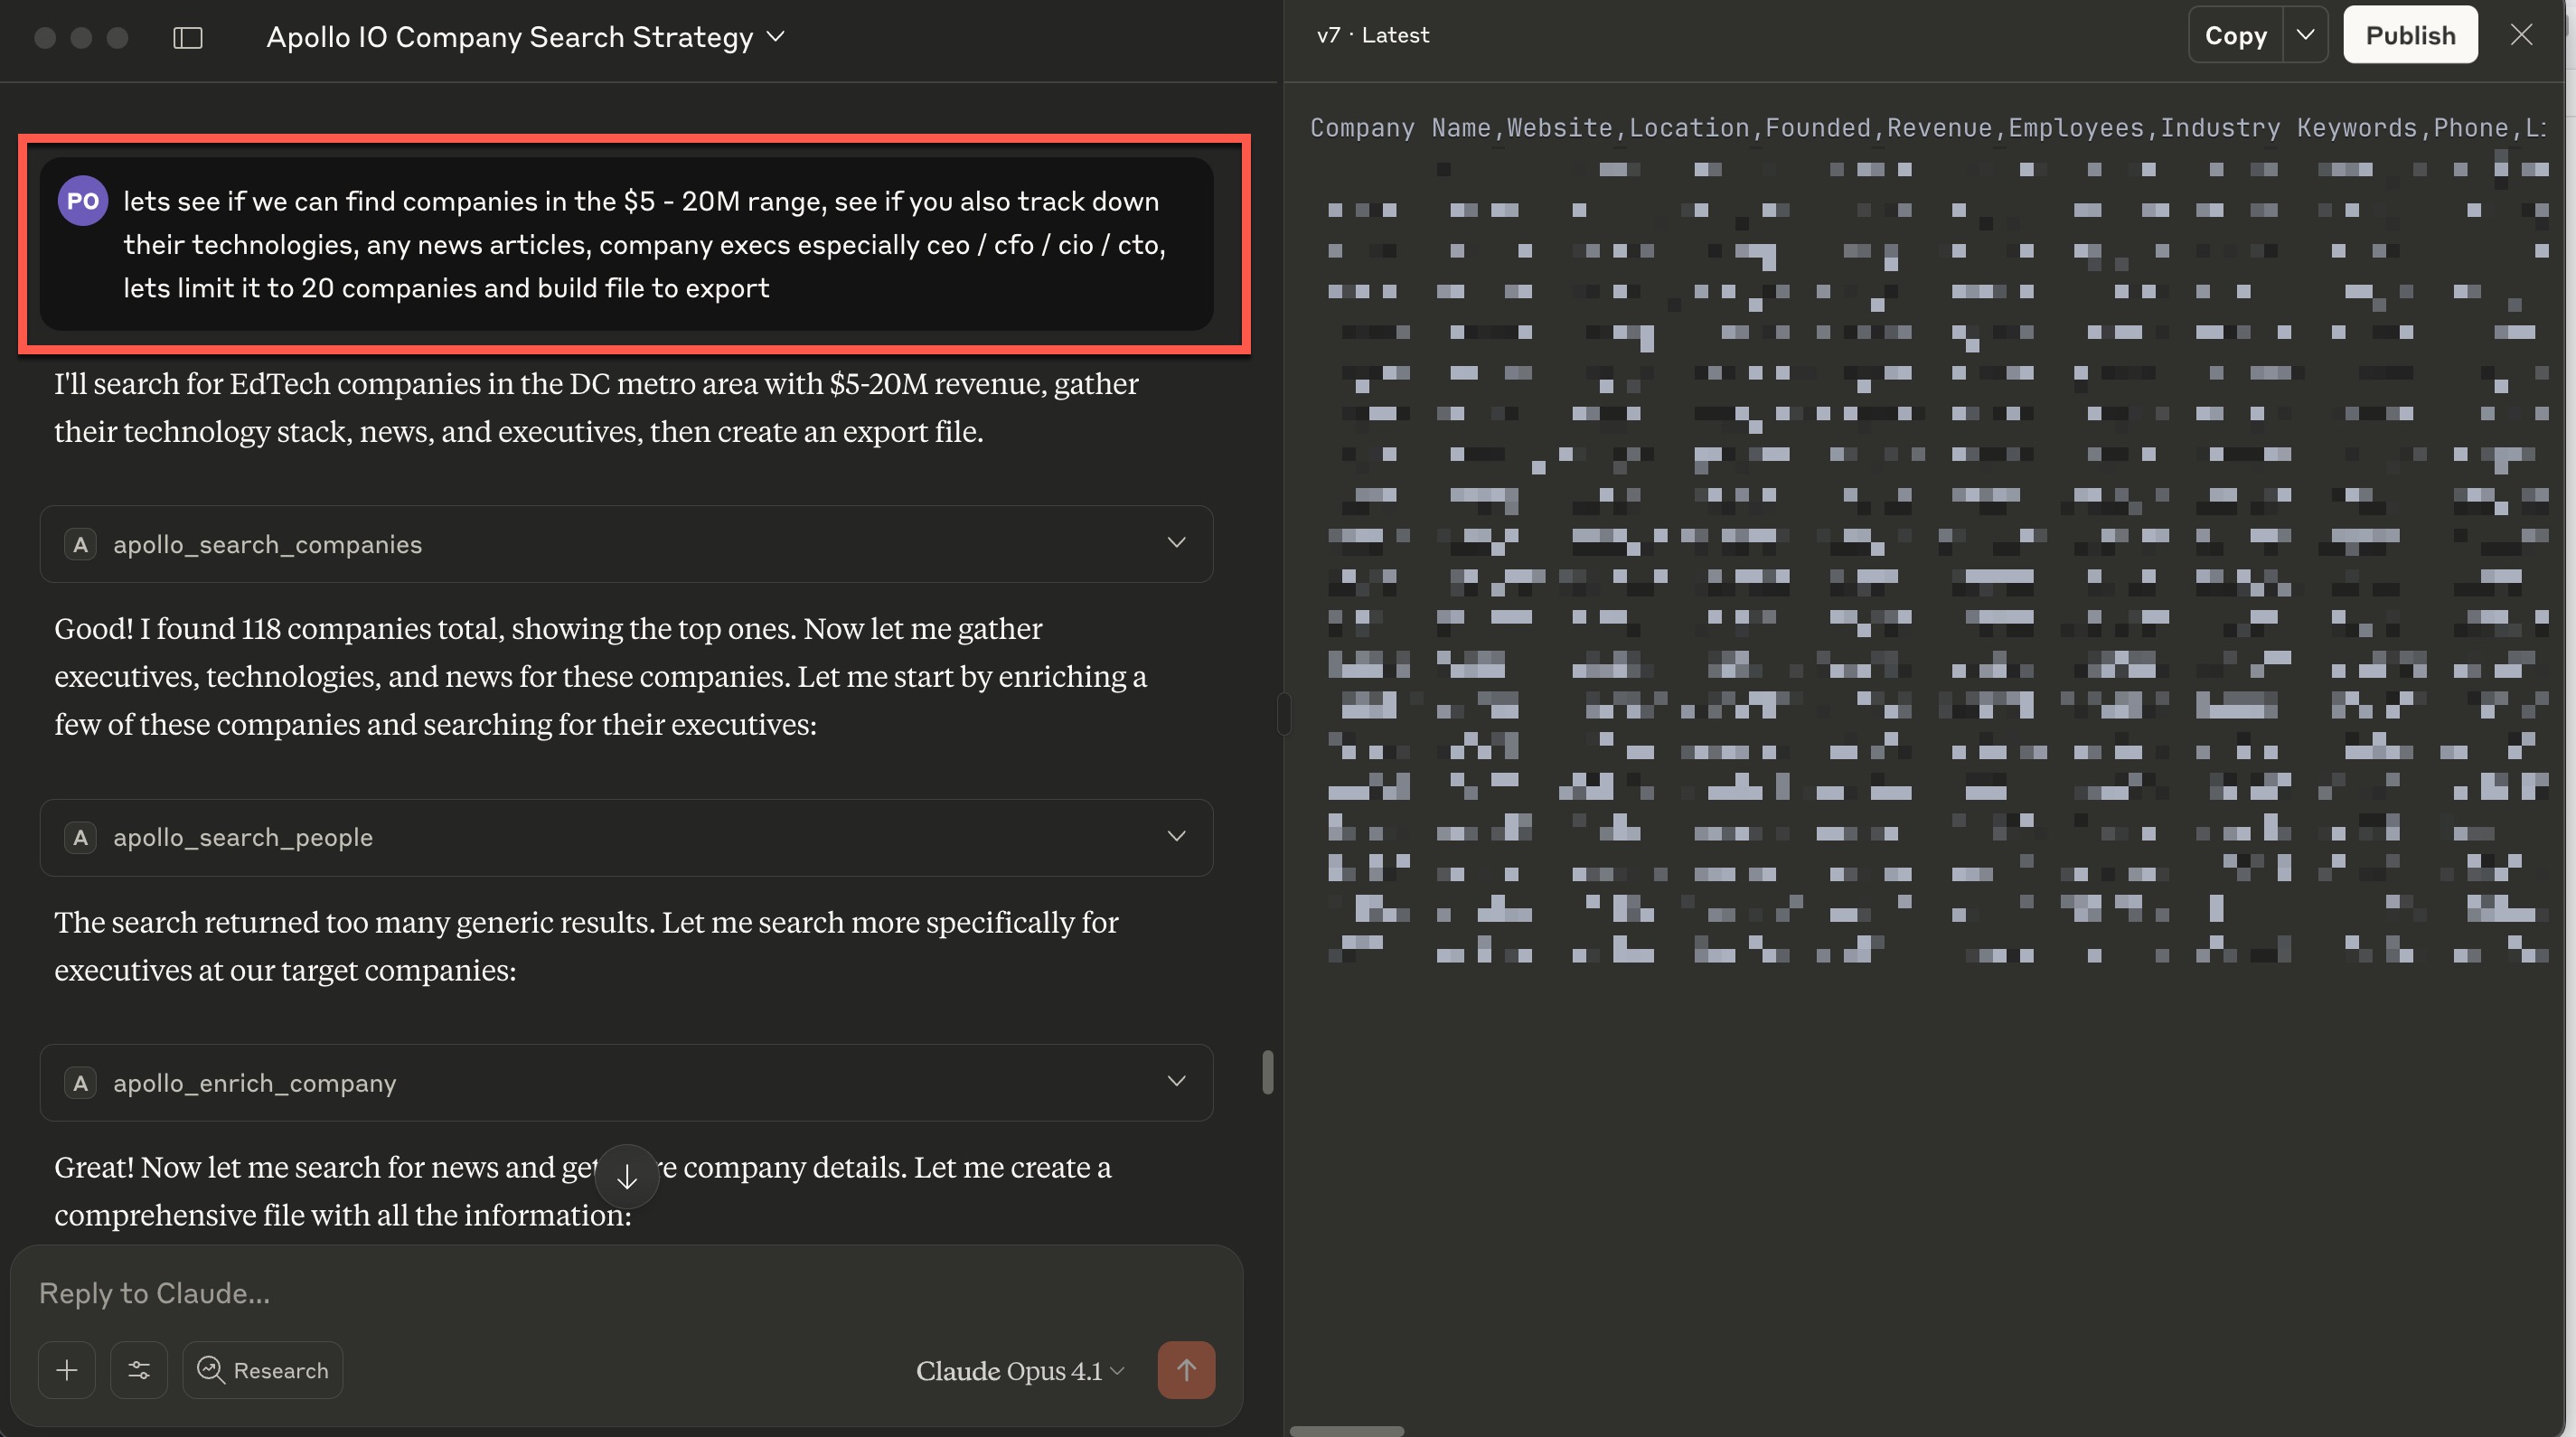The height and width of the screenshot is (1437, 2576).
Task: Toggle the sidebar panel icon
Action: pos(187,38)
